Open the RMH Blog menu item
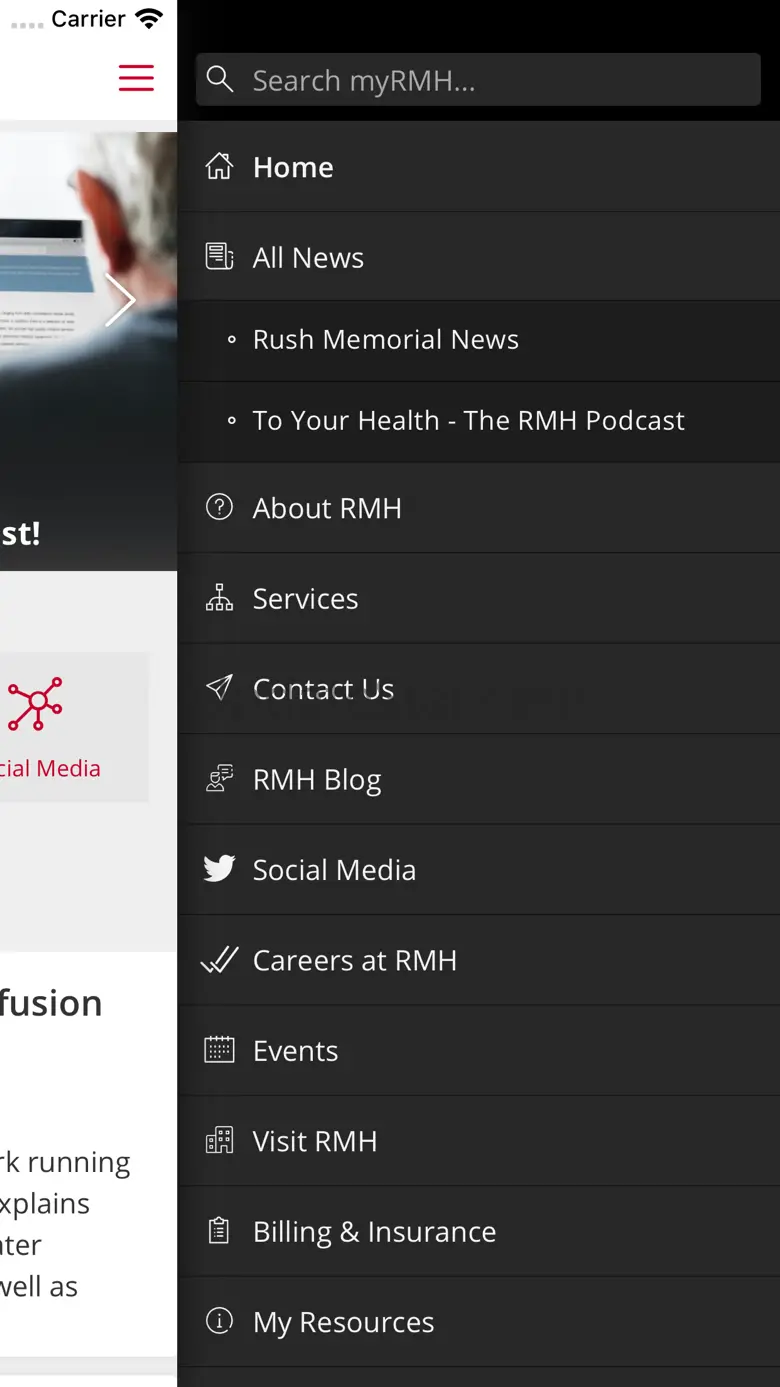This screenshot has width=780, height=1387. click(x=317, y=779)
